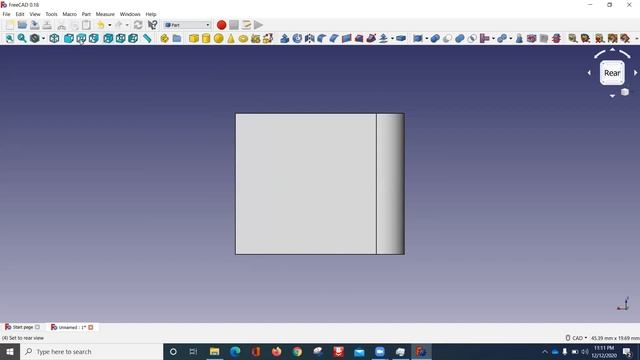The image size is (640, 360).
Task: Click the Save document icon
Action: pos(35,25)
